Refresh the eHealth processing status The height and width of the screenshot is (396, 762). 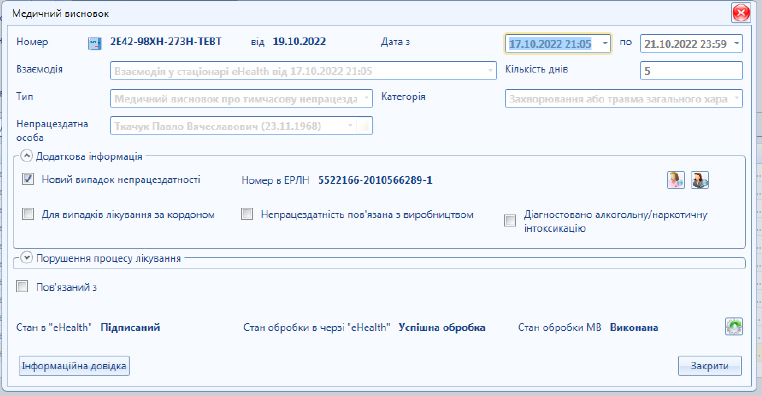[x=734, y=327]
